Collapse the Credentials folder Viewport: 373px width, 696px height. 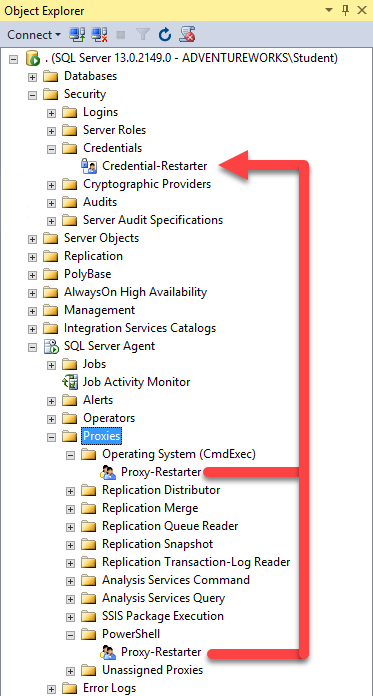pyautogui.click(x=52, y=148)
